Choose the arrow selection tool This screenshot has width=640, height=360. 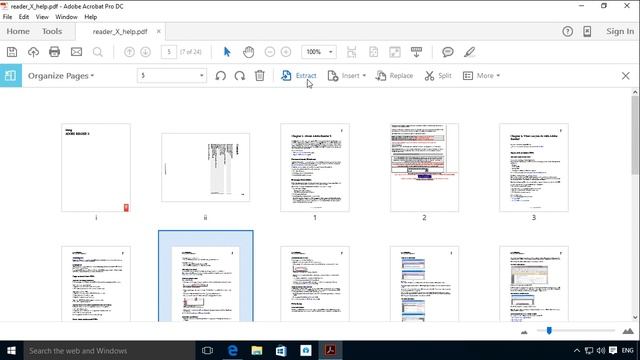click(x=227, y=52)
